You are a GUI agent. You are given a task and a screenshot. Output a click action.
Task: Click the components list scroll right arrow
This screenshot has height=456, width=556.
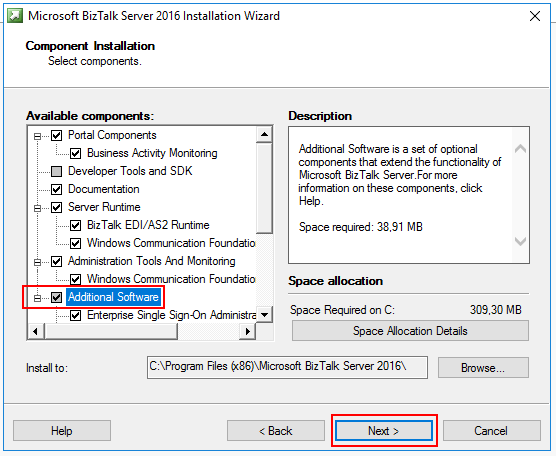(248, 332)
